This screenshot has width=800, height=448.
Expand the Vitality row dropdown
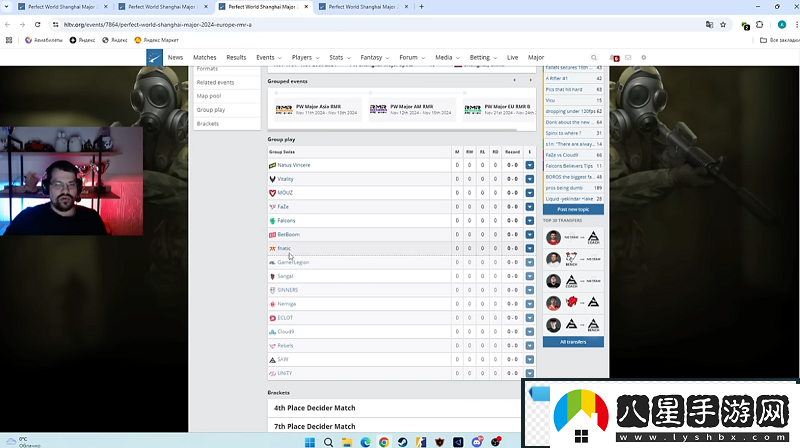coord(530,179)
